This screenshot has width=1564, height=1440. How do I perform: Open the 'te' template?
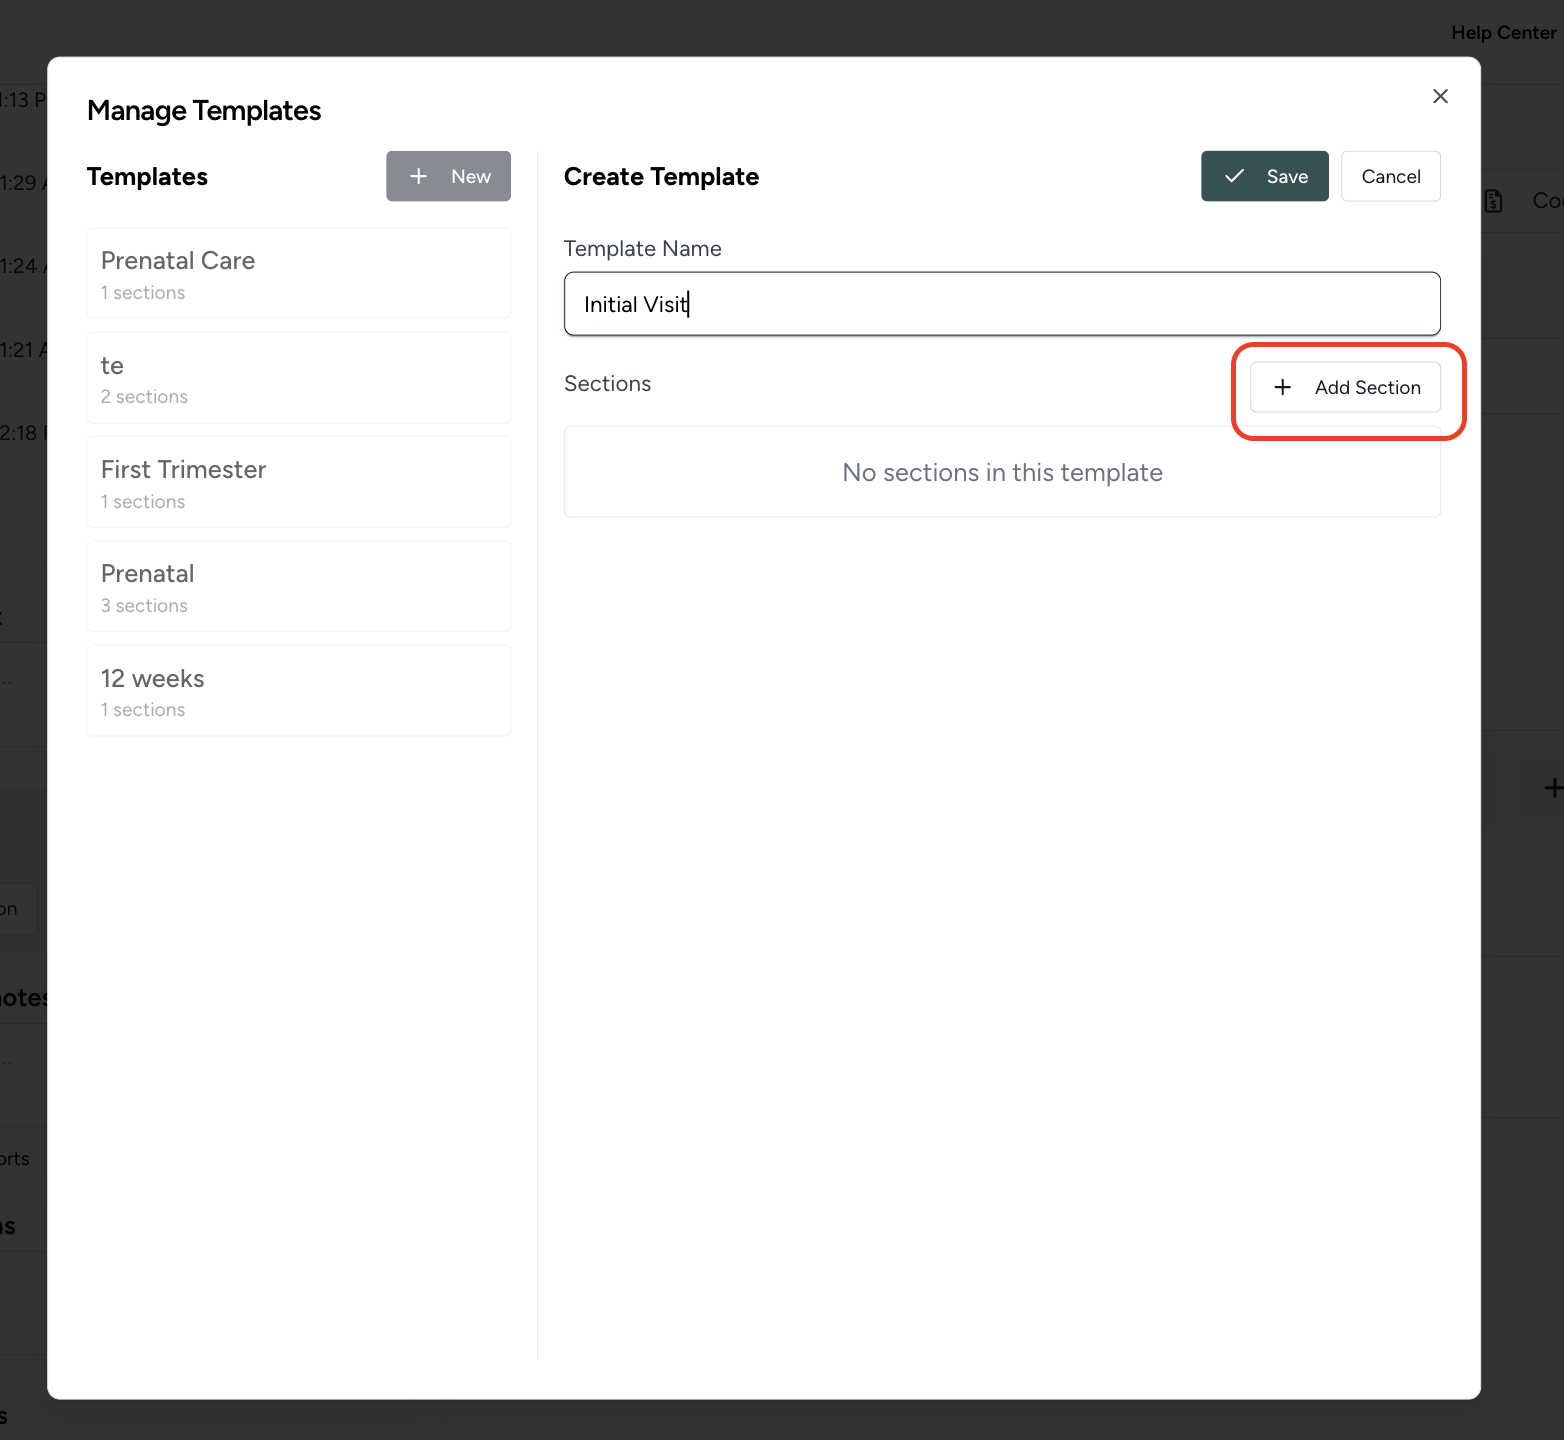298,378
